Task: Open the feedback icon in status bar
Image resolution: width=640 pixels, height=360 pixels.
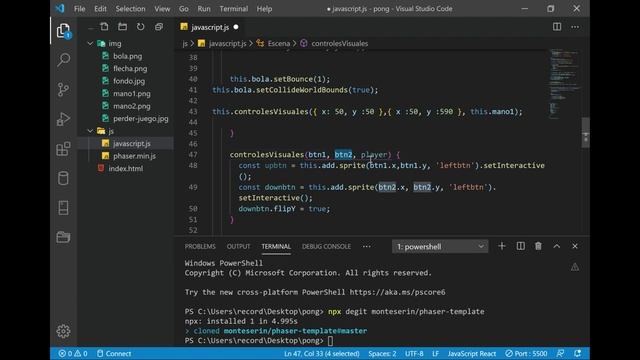Action: [560, 353]
